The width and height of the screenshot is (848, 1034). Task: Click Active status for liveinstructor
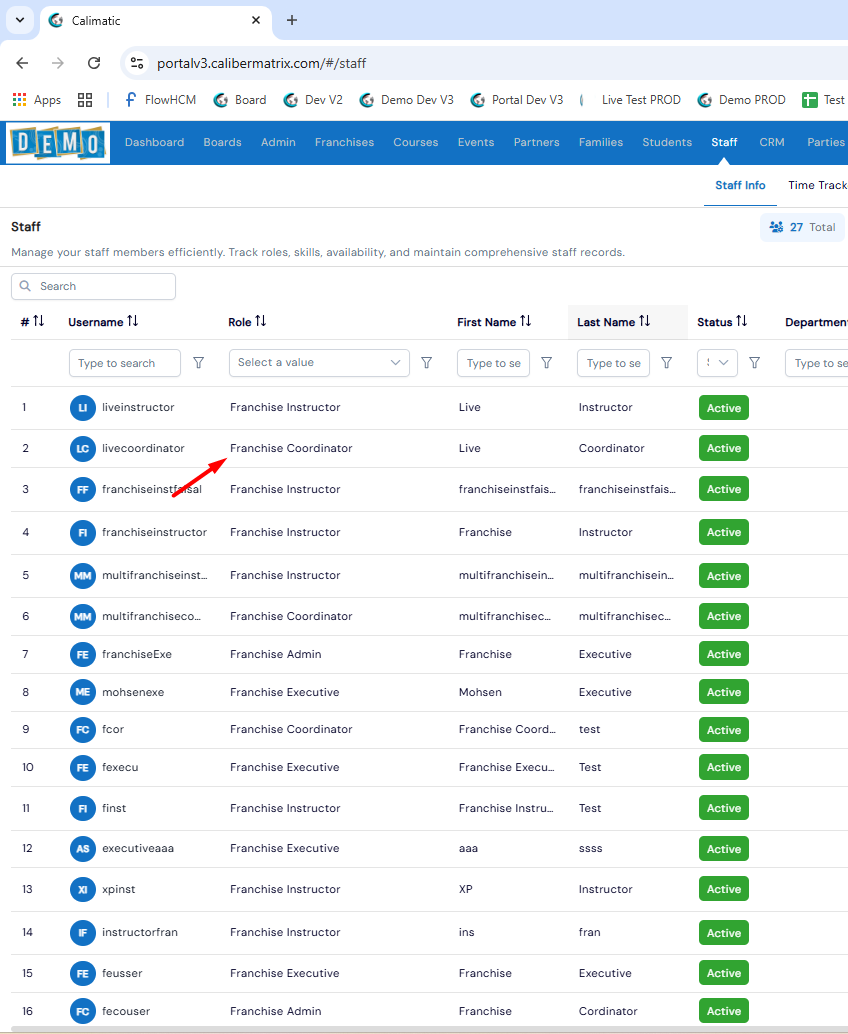click(723, 408)
